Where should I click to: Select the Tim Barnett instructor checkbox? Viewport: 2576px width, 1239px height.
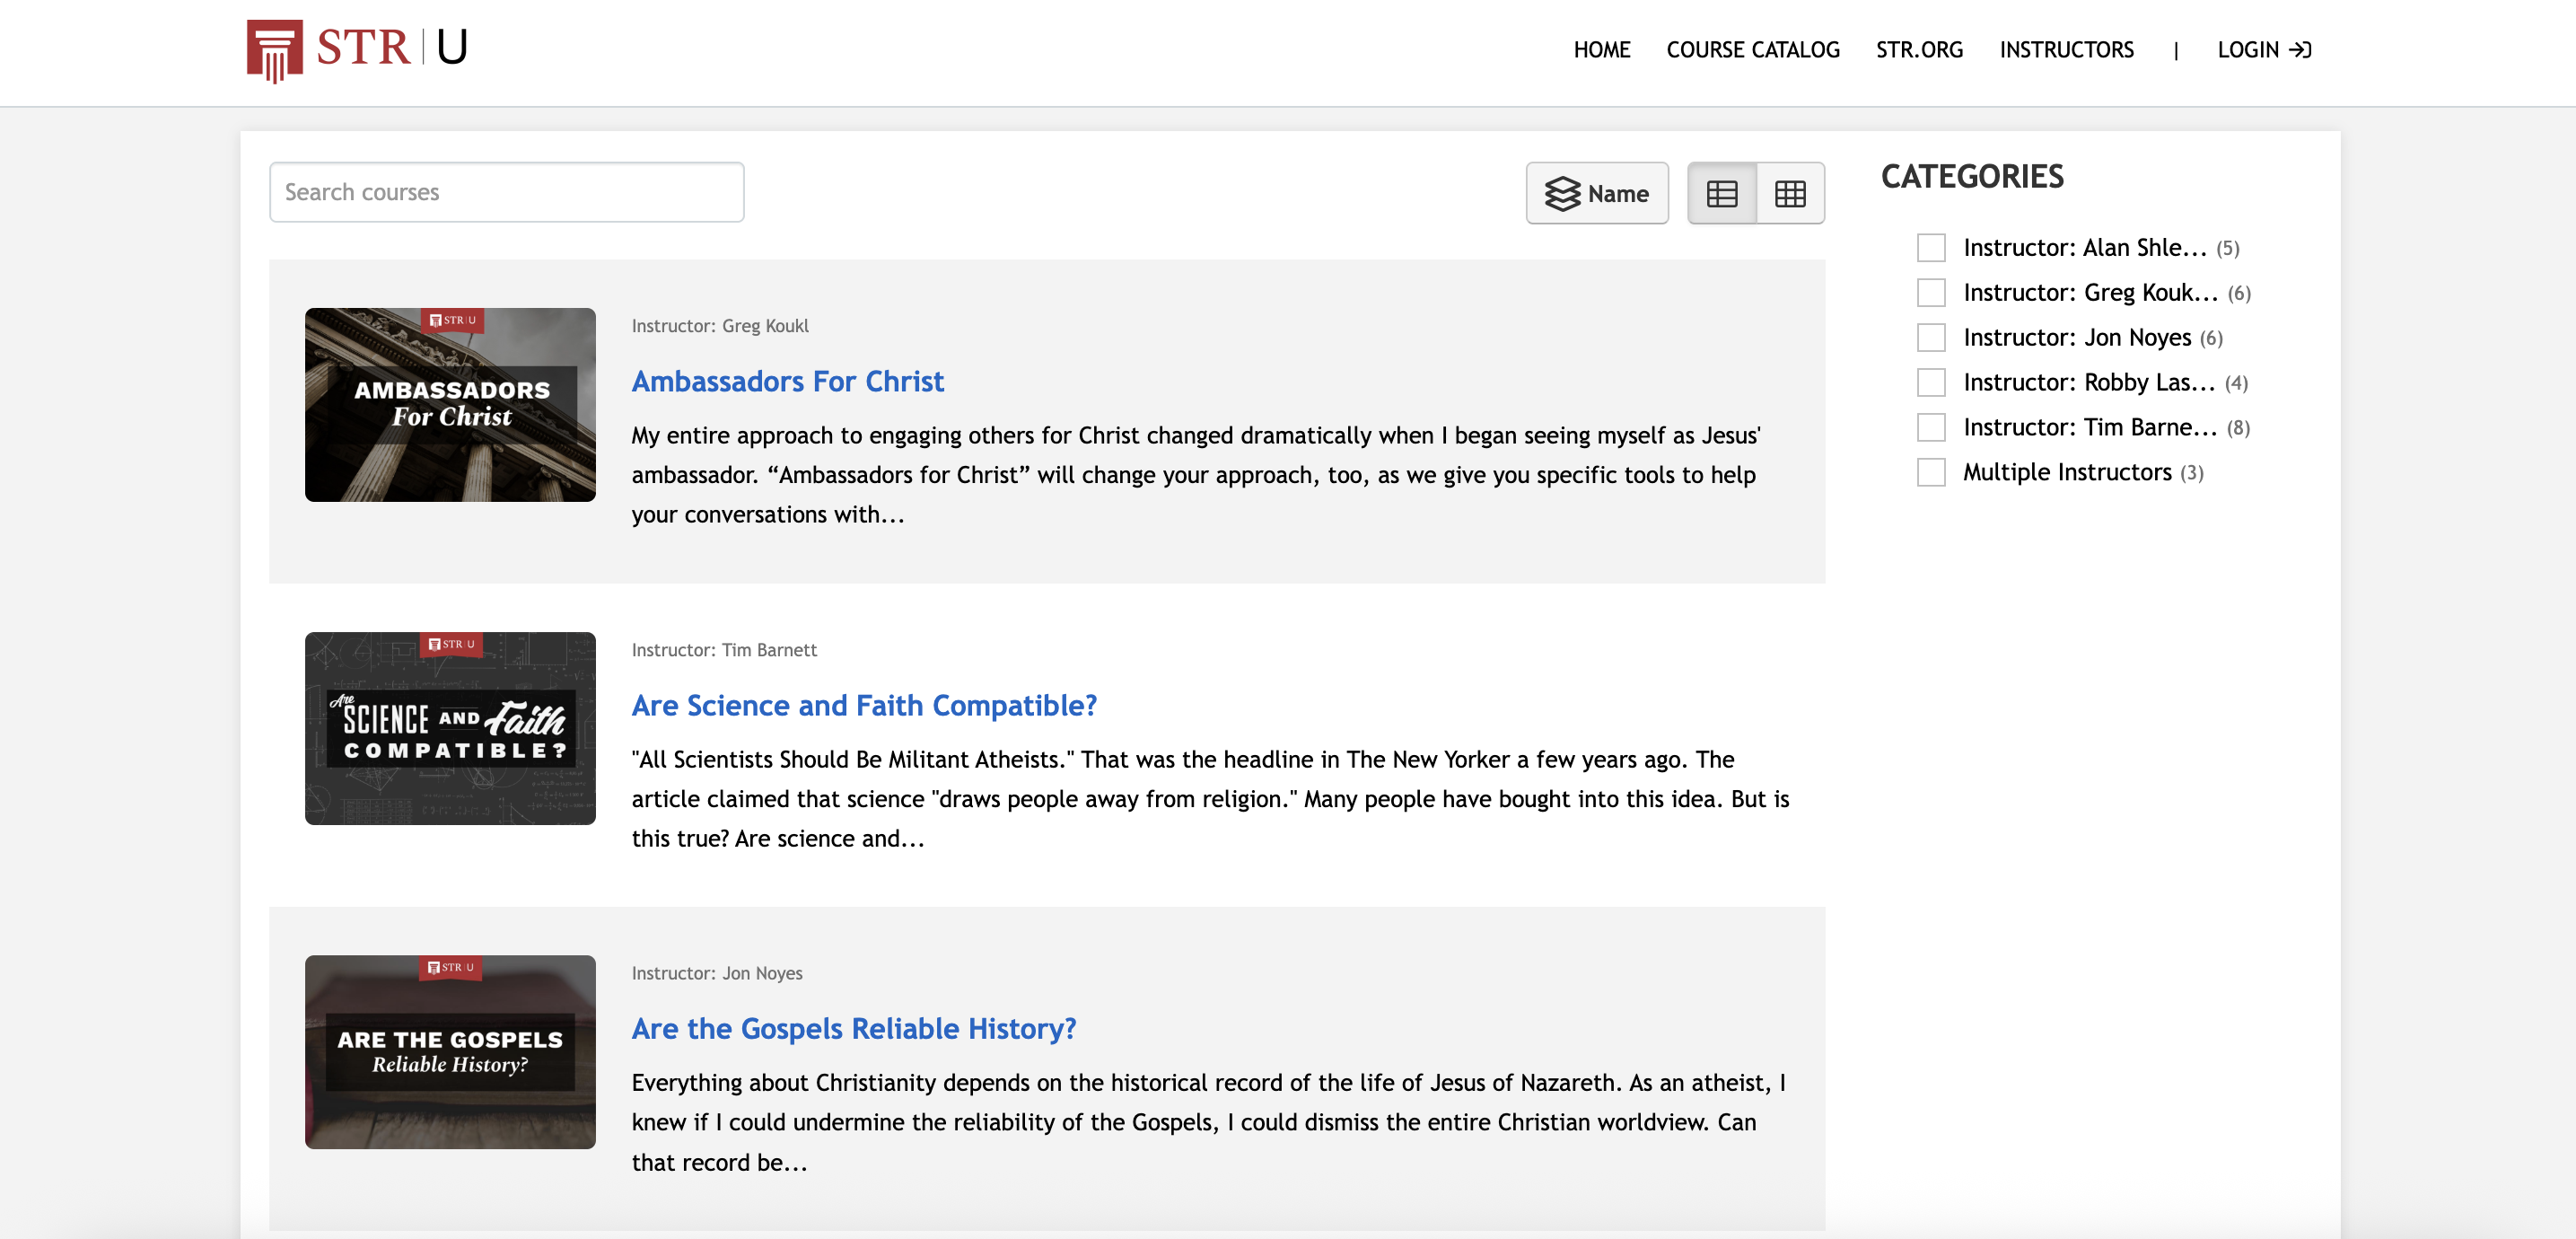click(x=1931, y=428)
